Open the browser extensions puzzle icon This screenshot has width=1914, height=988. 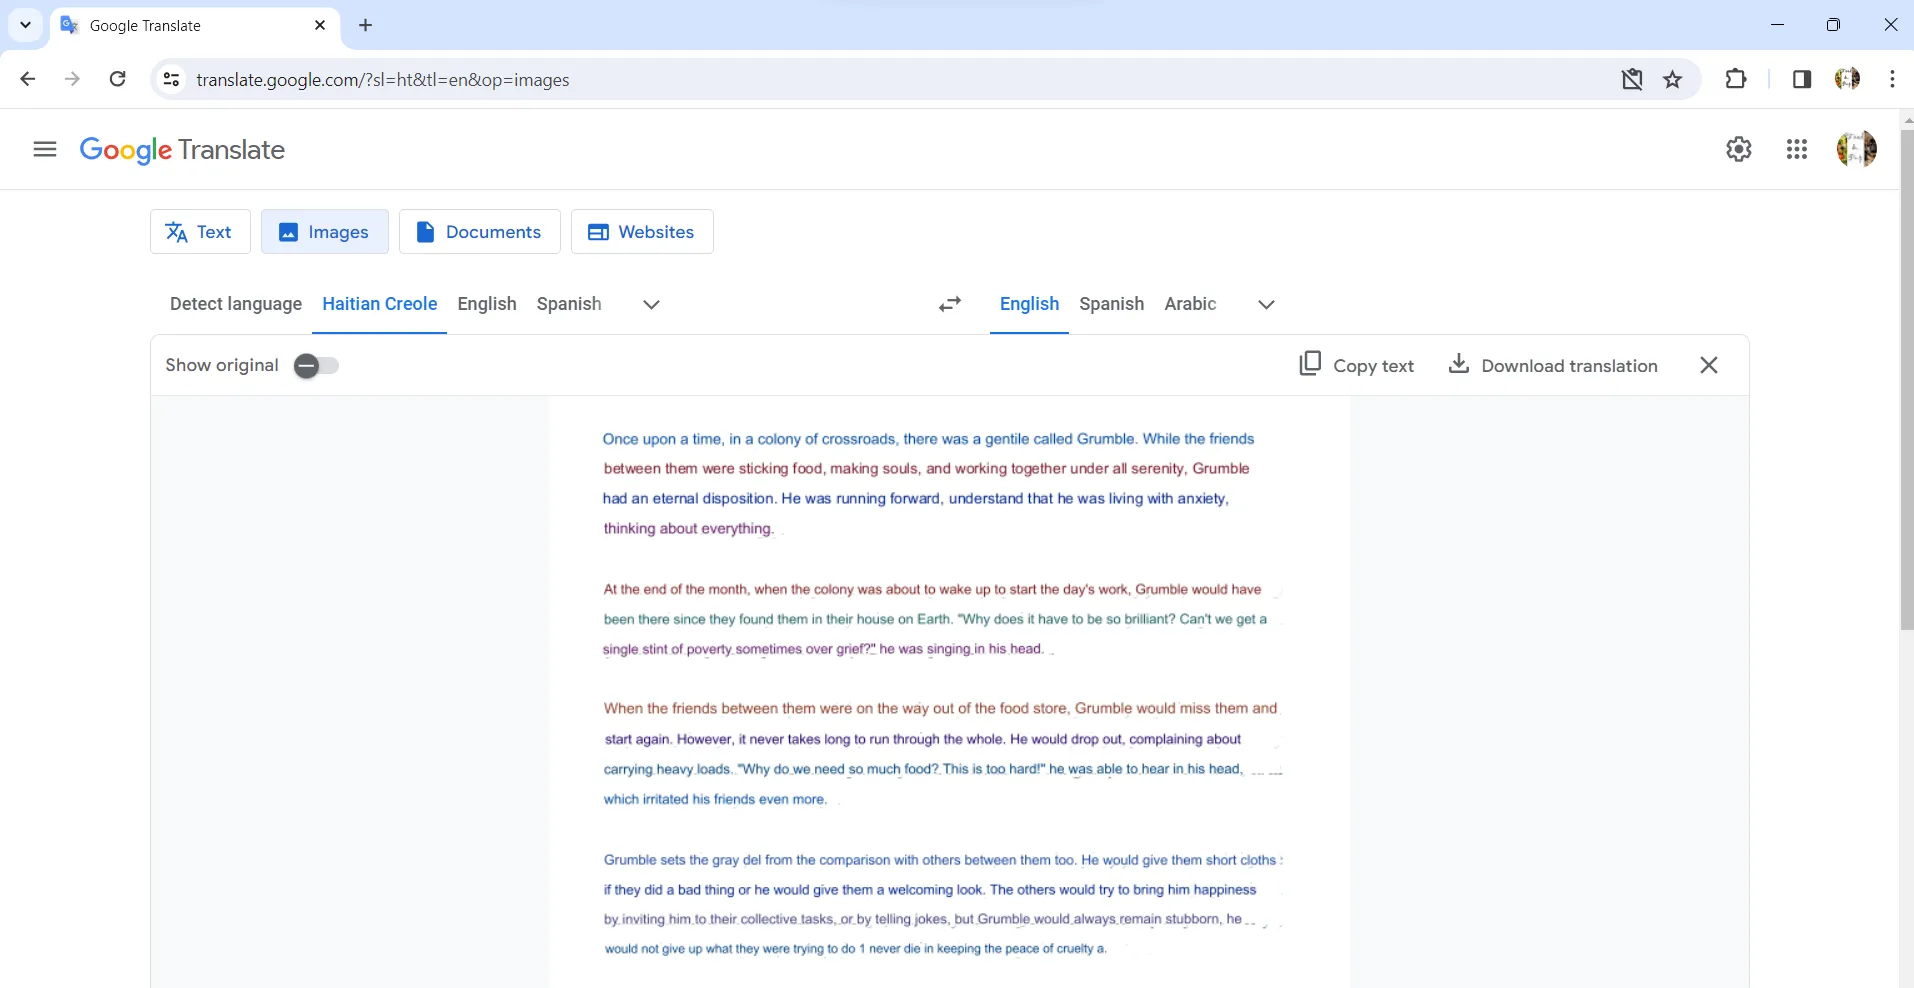(1737, 79)
